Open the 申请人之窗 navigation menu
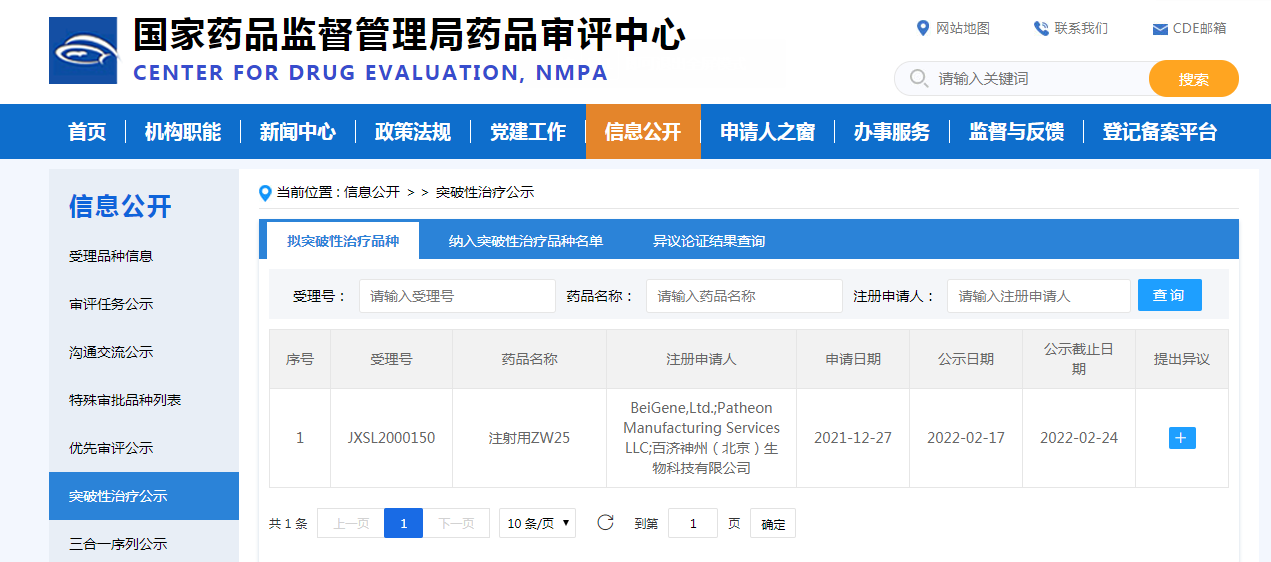 coord(767,132)
